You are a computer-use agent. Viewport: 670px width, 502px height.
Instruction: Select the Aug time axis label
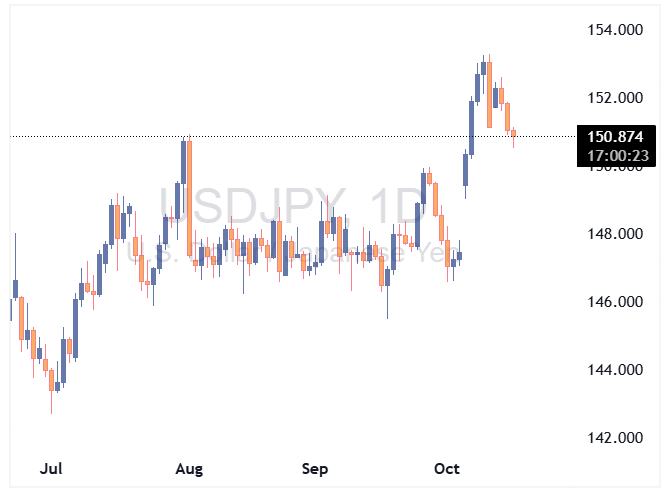188,468
